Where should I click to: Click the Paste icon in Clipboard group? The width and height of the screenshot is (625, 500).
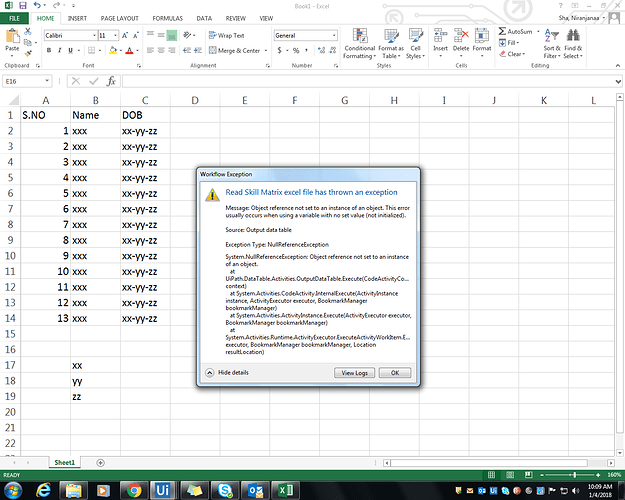pos(12,37)
